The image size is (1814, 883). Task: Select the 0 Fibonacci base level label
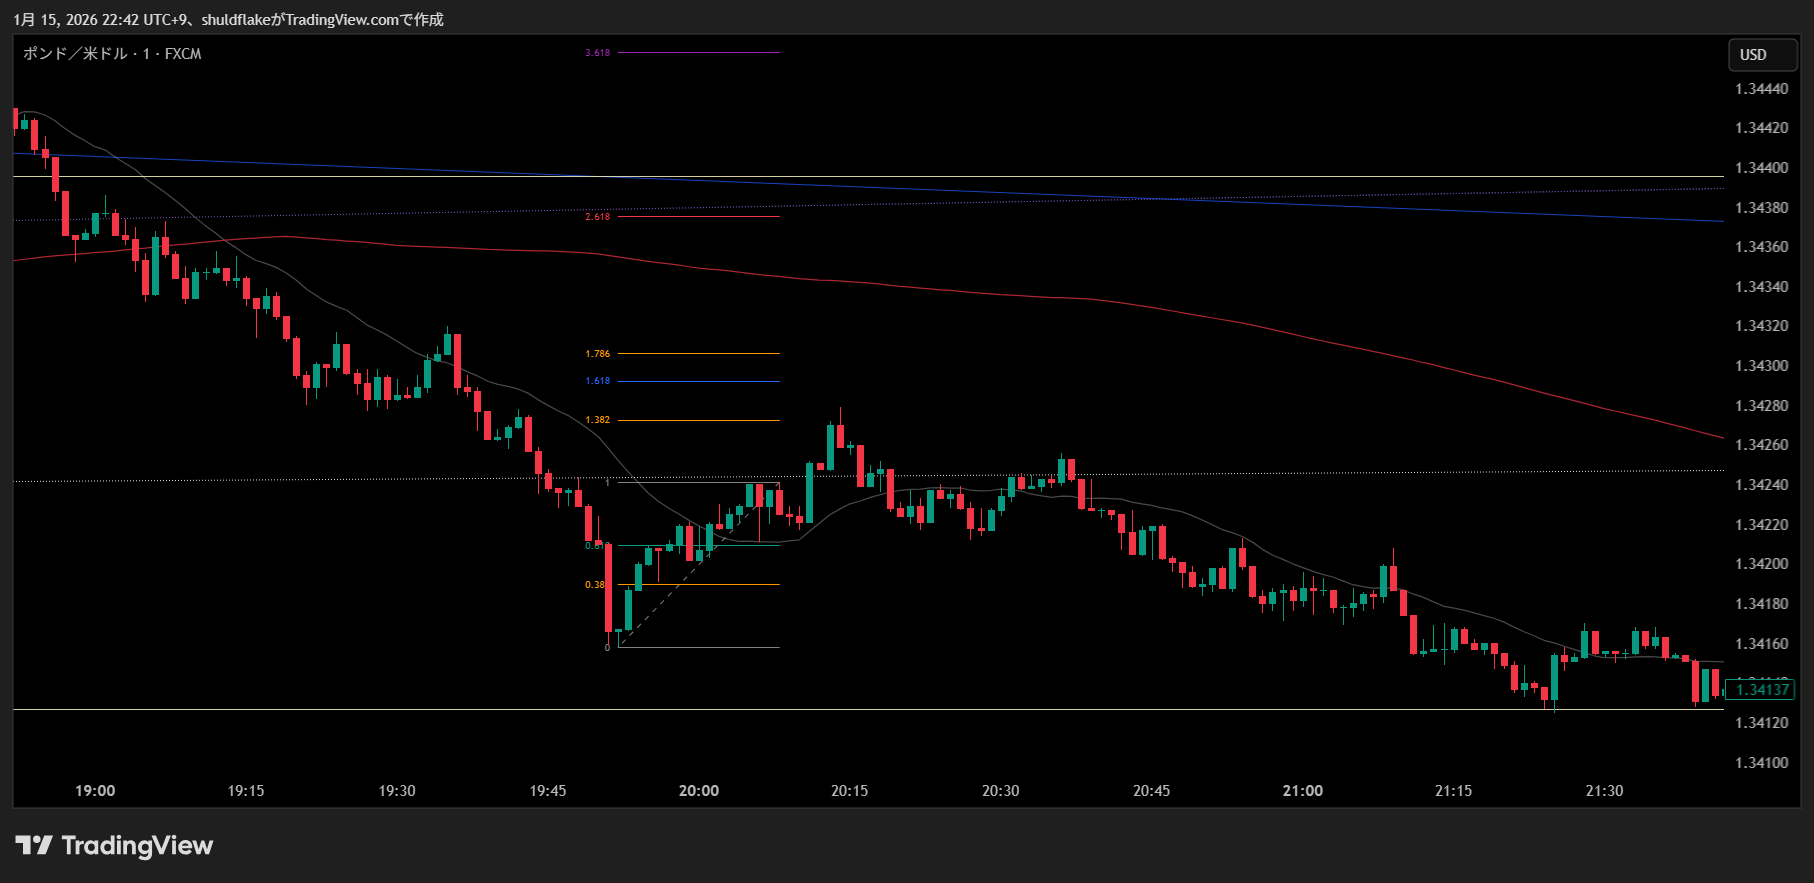[x=607, y=648]
